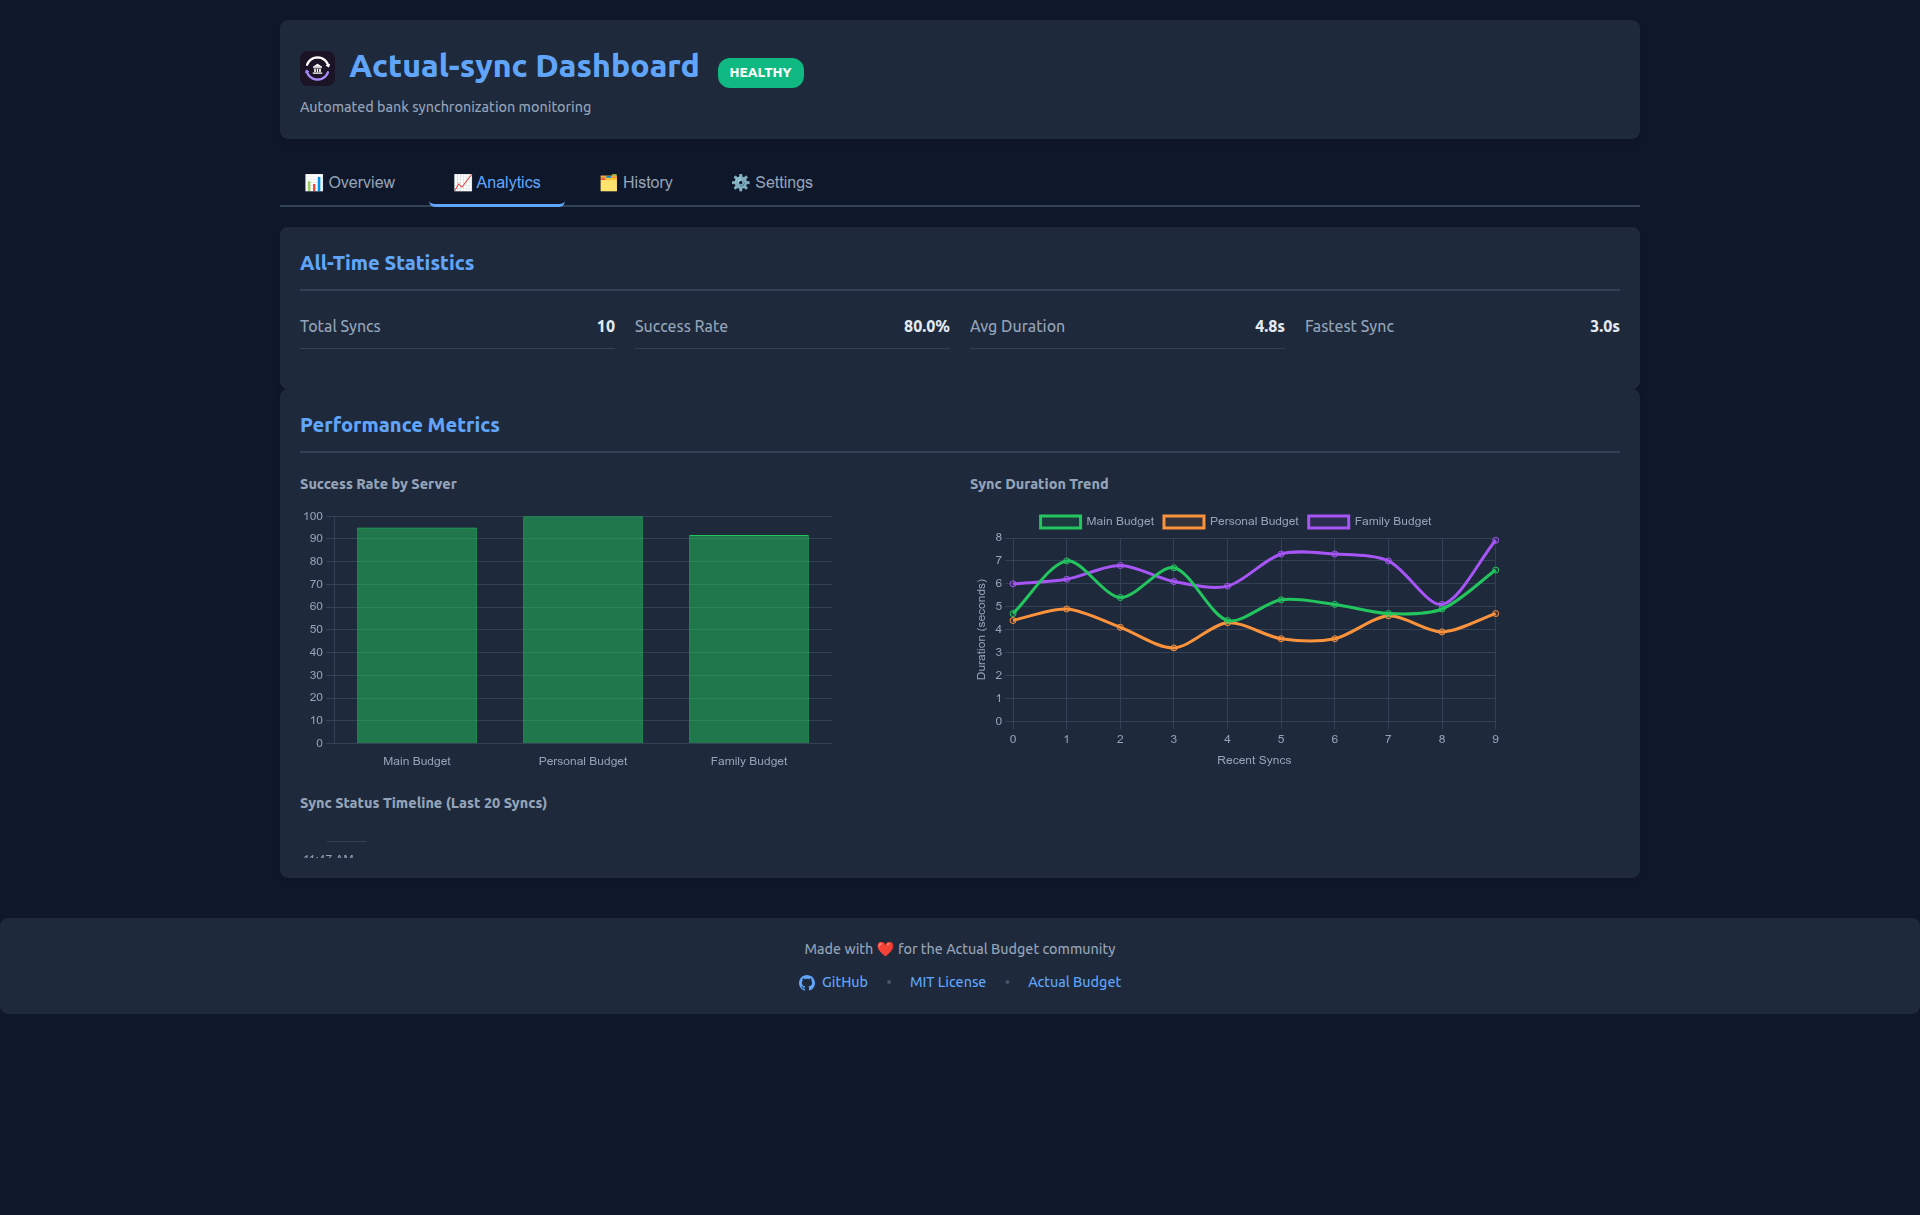Click the Fastest Sync label

coord(1349,326)
